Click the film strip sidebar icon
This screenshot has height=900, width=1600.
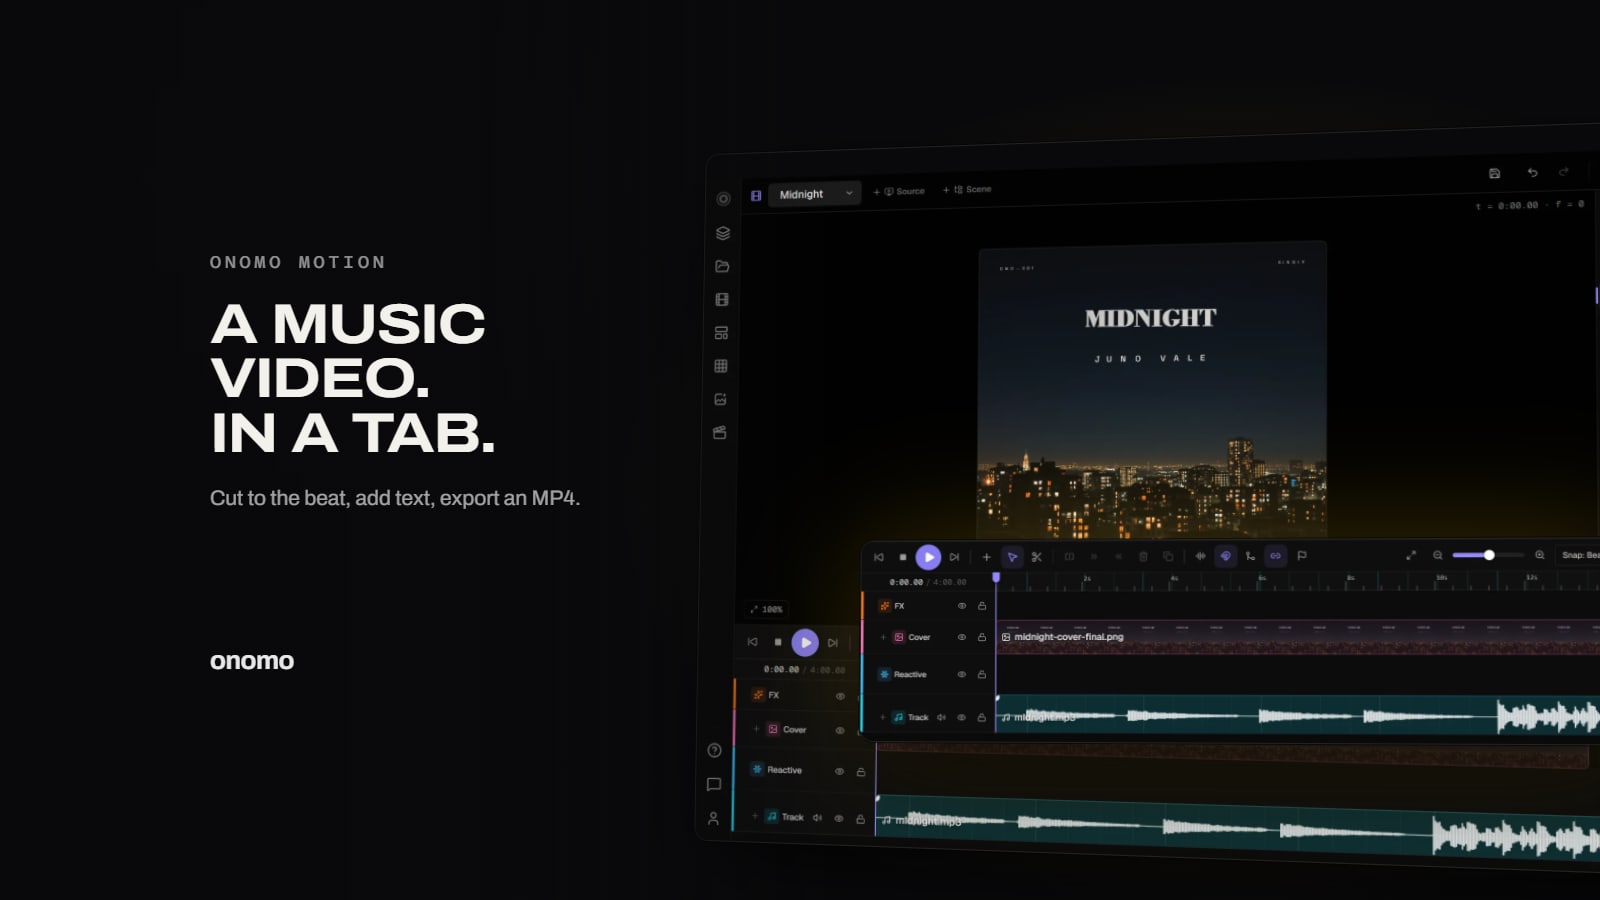722,299
